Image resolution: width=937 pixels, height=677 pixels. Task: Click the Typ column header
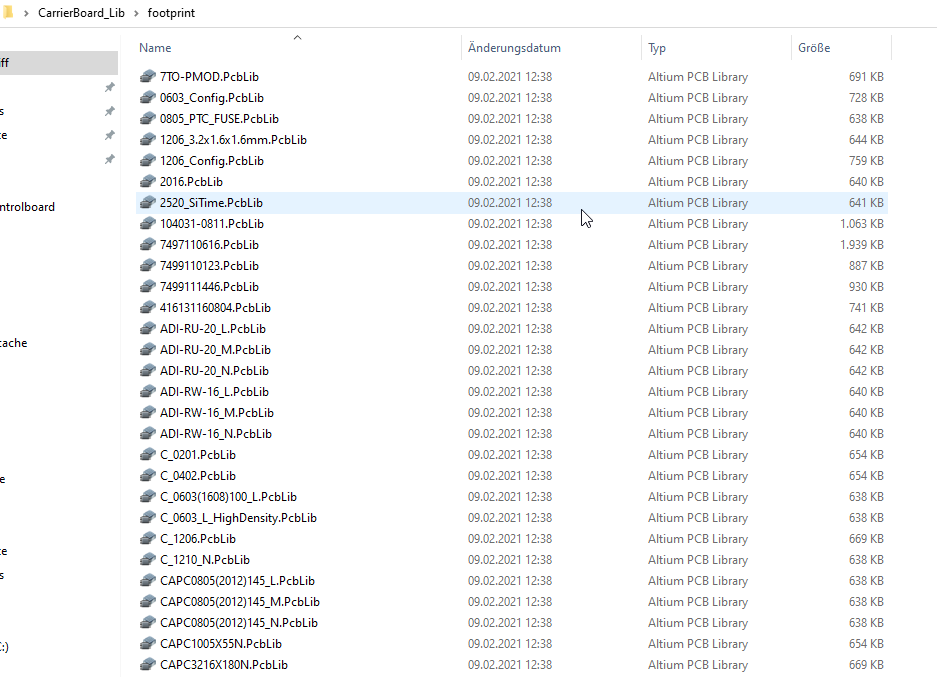pyautogui.click(x=657, y=48)
